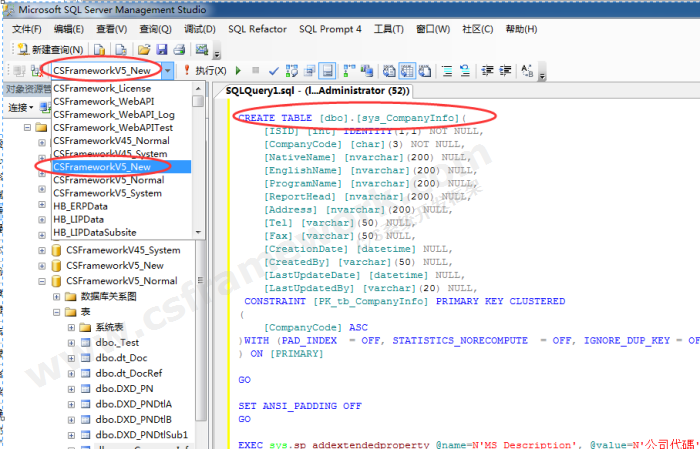The image size is (700, 449).
Task: Toggle Results to Grid output mode
Action: coord(408,71)
